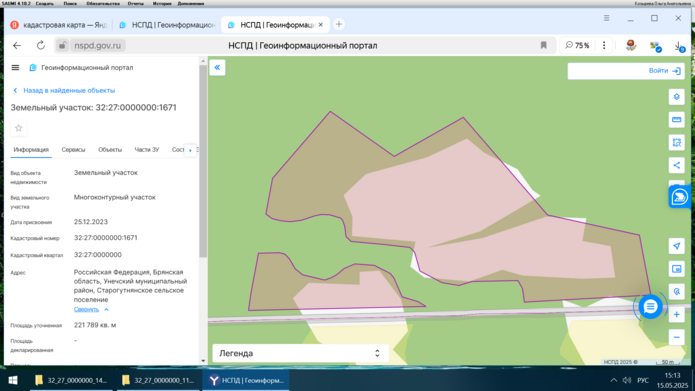Open the map overview window tool
The image size is (695, 391).
(676, 269)
